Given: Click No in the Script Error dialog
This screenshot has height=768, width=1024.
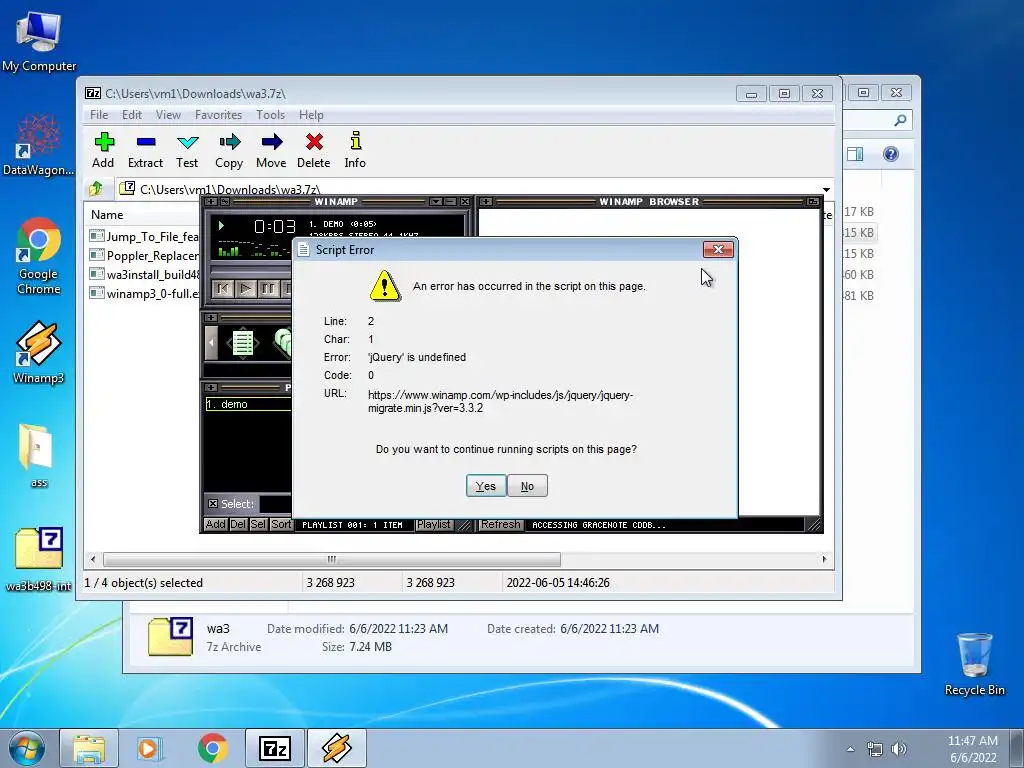Looking at the screenshot, I should (x=527, y=486).
